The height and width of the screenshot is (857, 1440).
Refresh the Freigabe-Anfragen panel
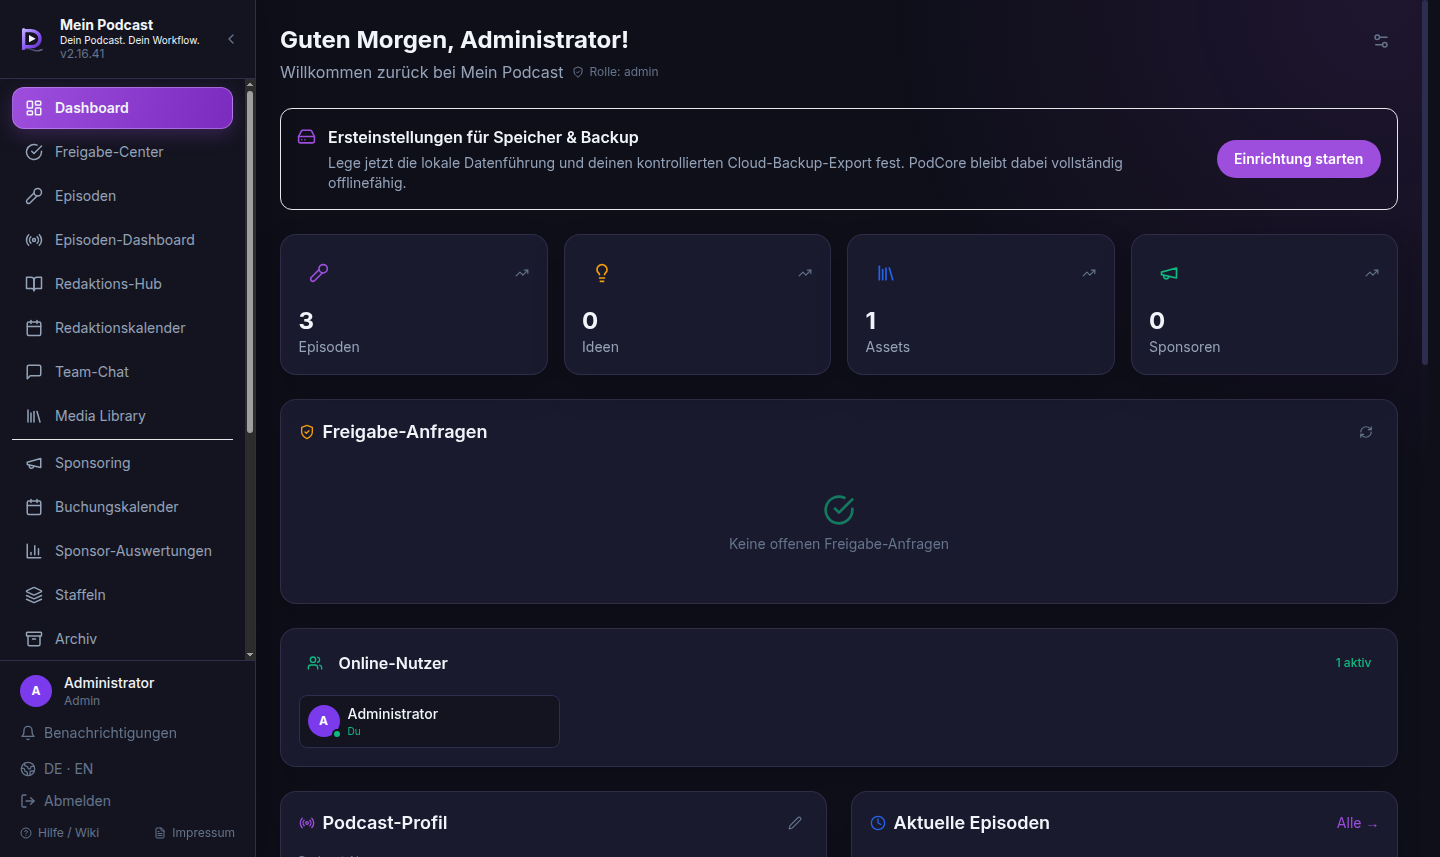pyautogui.click(x=1366, y=432)
